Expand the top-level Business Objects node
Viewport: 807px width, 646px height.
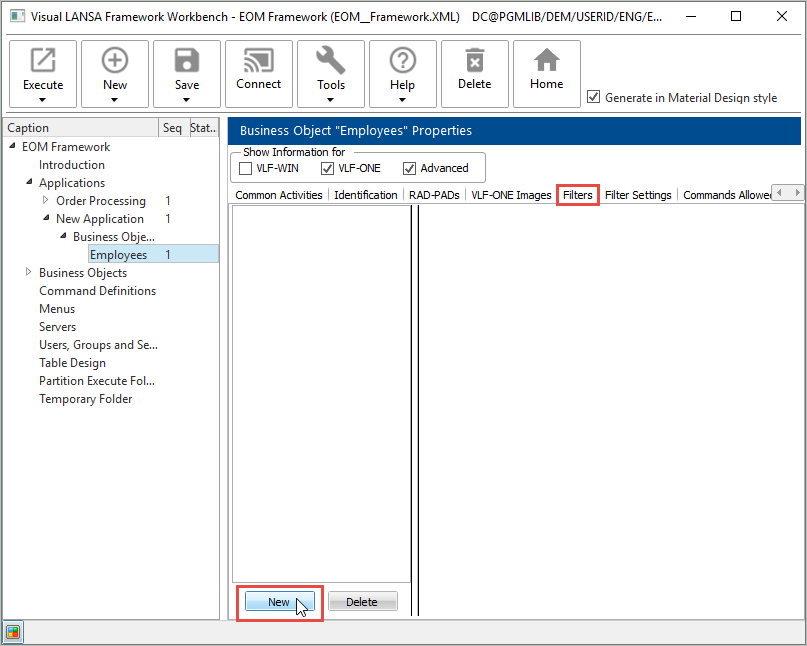click(29, 272)
